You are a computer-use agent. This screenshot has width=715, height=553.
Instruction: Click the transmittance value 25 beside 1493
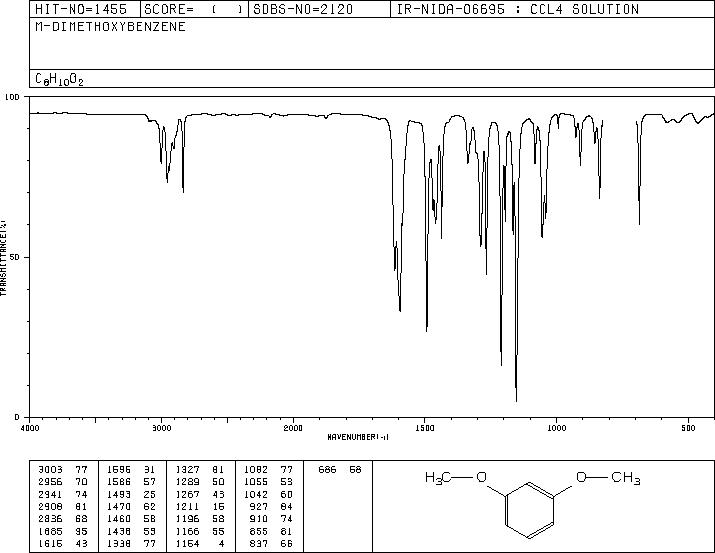tap(150, 494)
